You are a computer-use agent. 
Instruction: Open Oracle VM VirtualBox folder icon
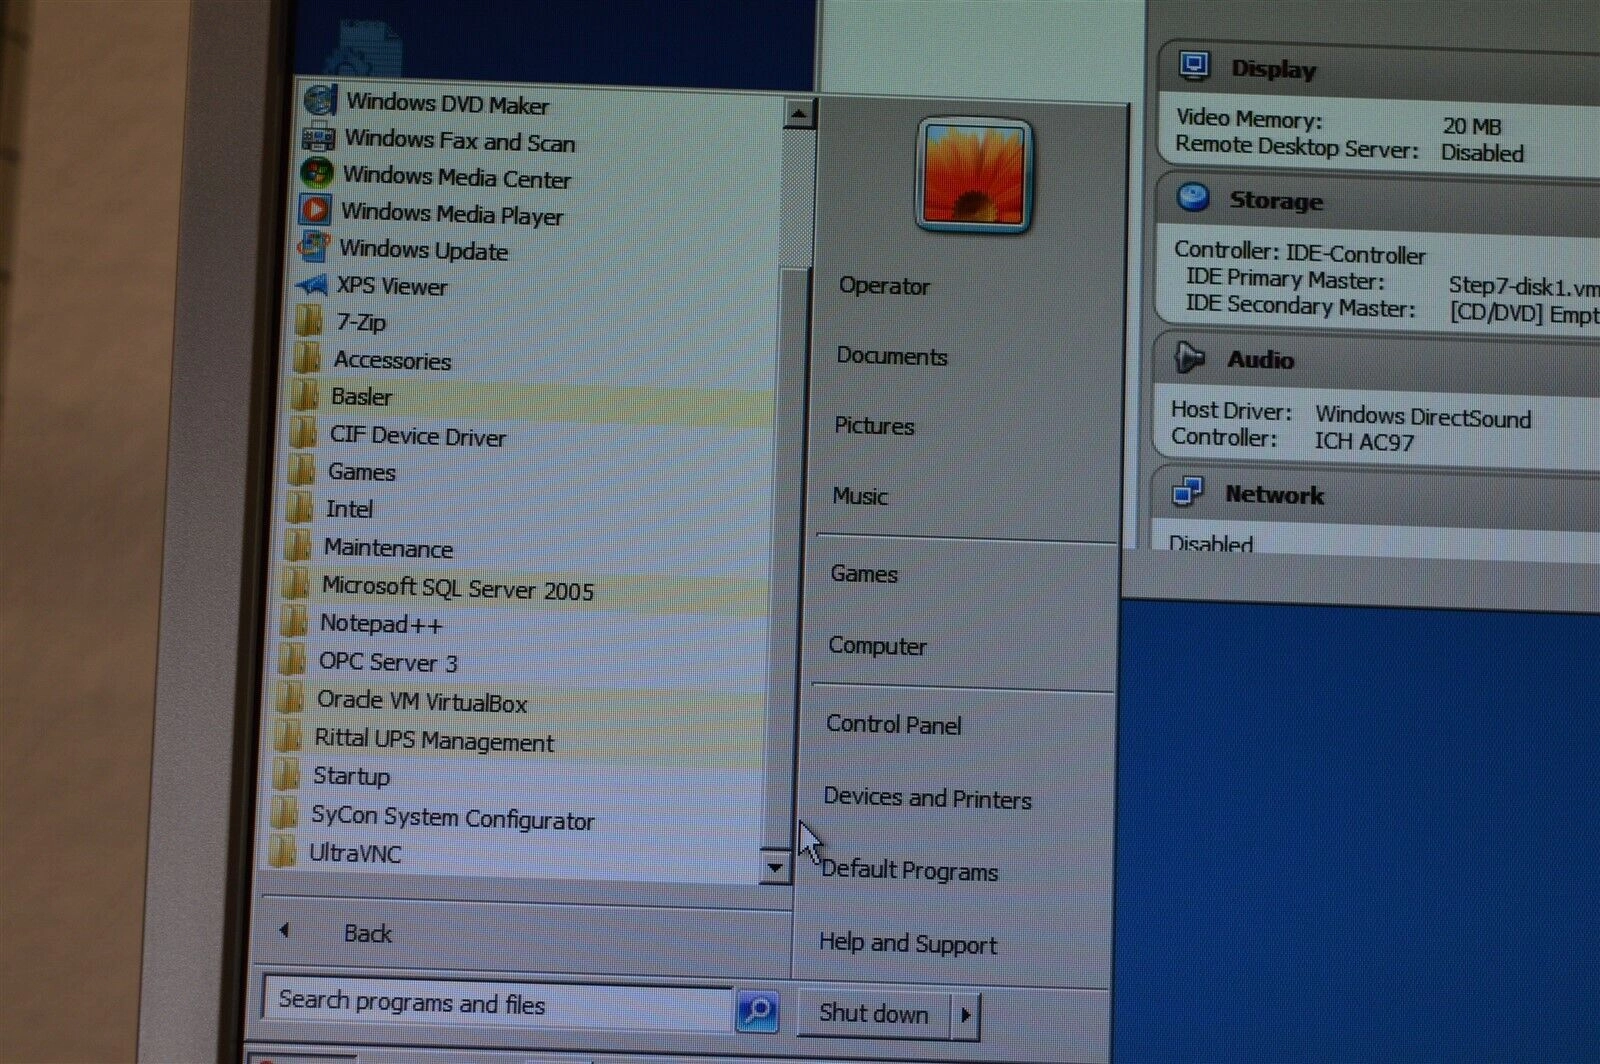click(x=289, y=698)
